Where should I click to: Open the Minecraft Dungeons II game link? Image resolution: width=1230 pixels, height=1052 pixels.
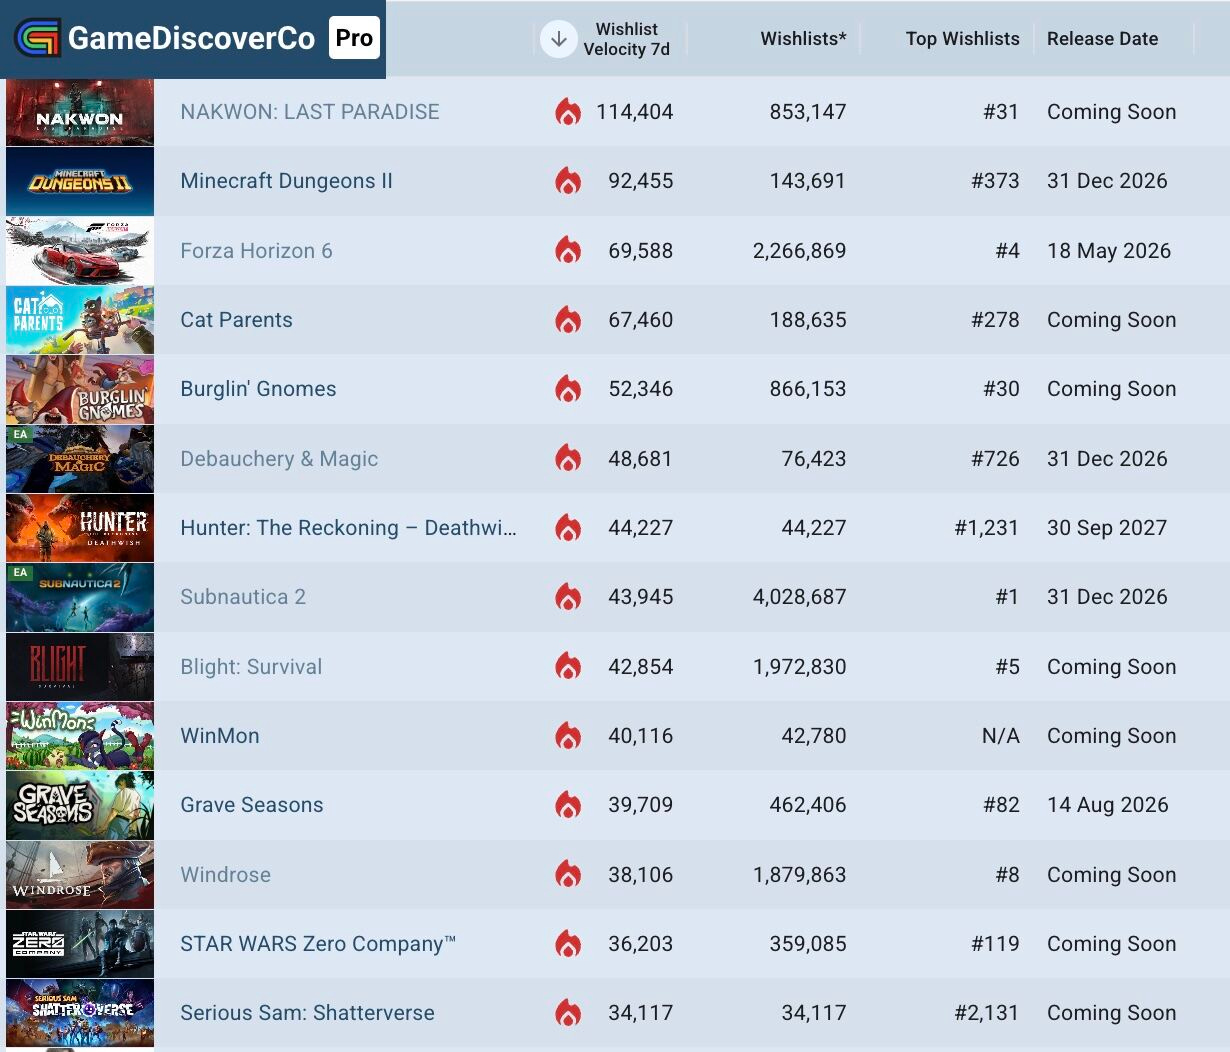point(286,181)
